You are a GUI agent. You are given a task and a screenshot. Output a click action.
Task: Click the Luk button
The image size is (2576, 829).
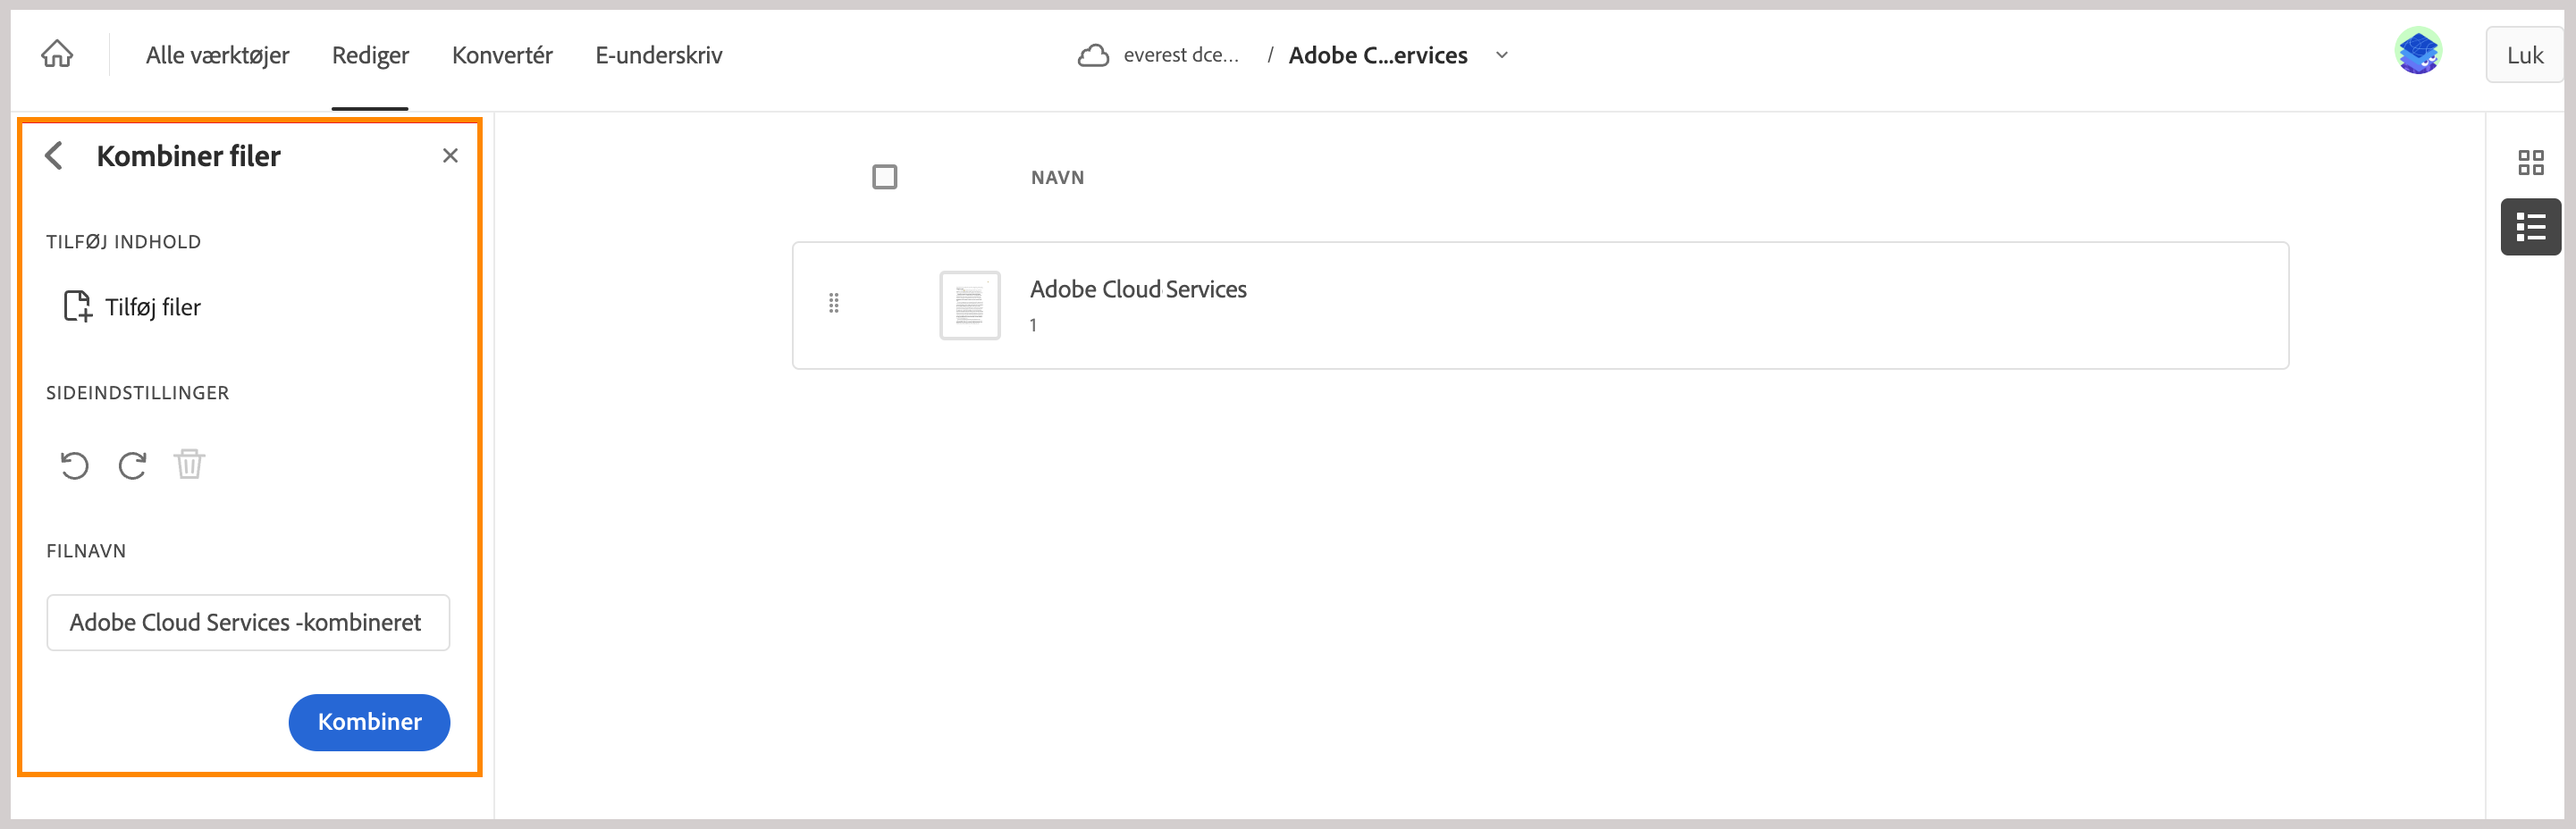coord(2524,55)
